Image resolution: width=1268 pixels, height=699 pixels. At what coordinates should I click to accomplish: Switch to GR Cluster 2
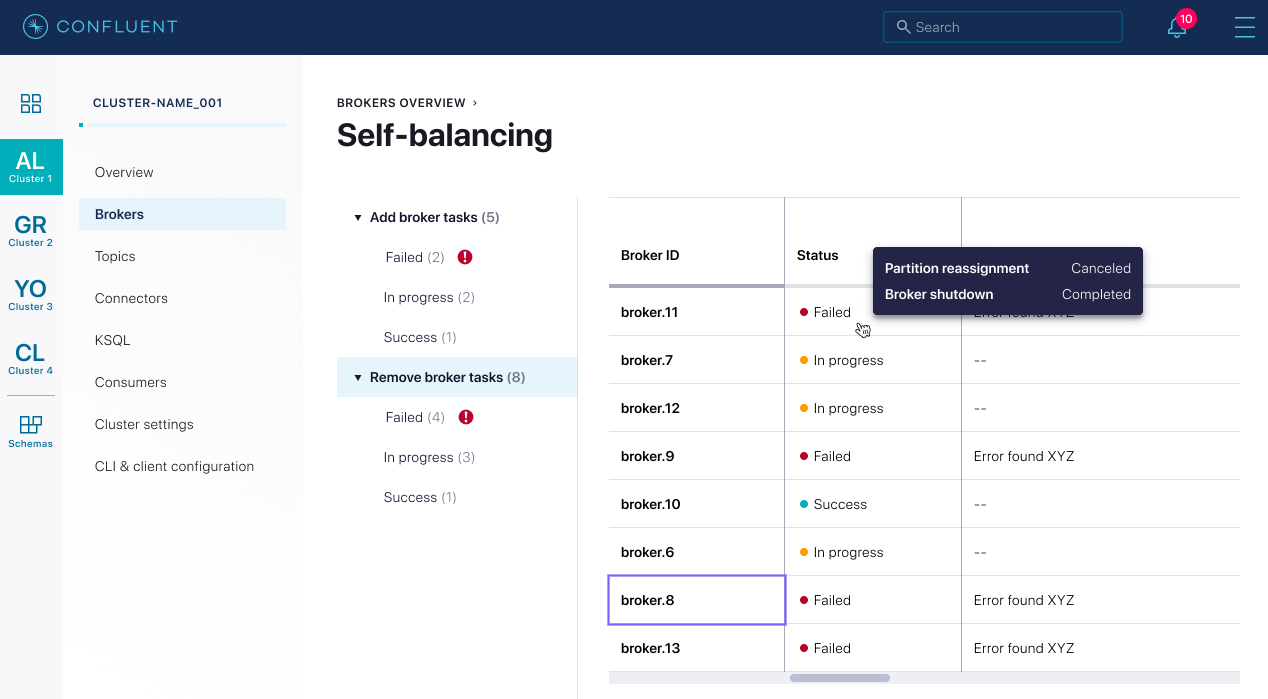(x=31, y=231)
